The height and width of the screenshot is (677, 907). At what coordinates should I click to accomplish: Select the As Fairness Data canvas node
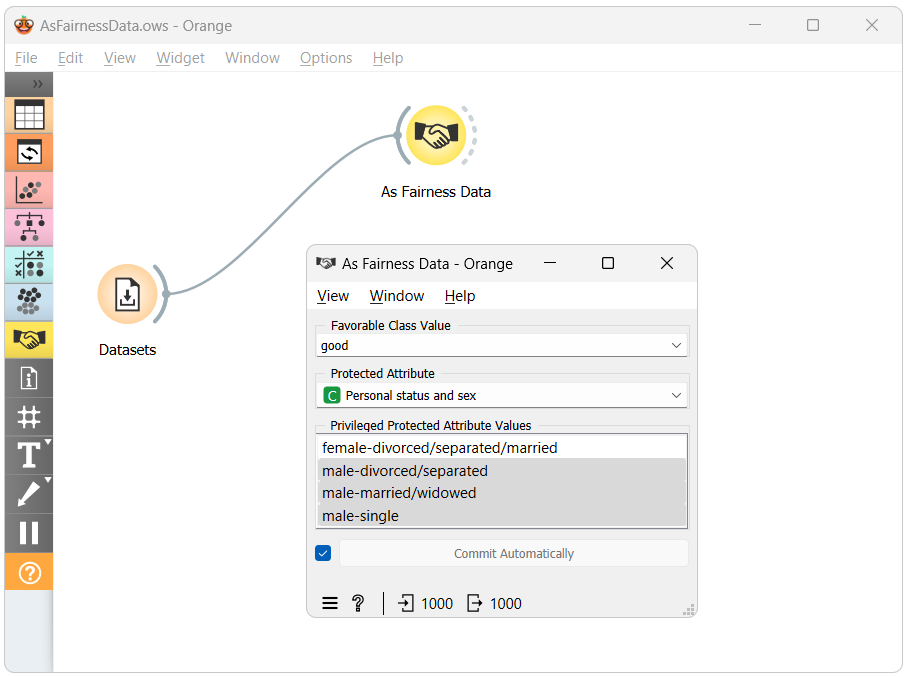pos(436,135)
